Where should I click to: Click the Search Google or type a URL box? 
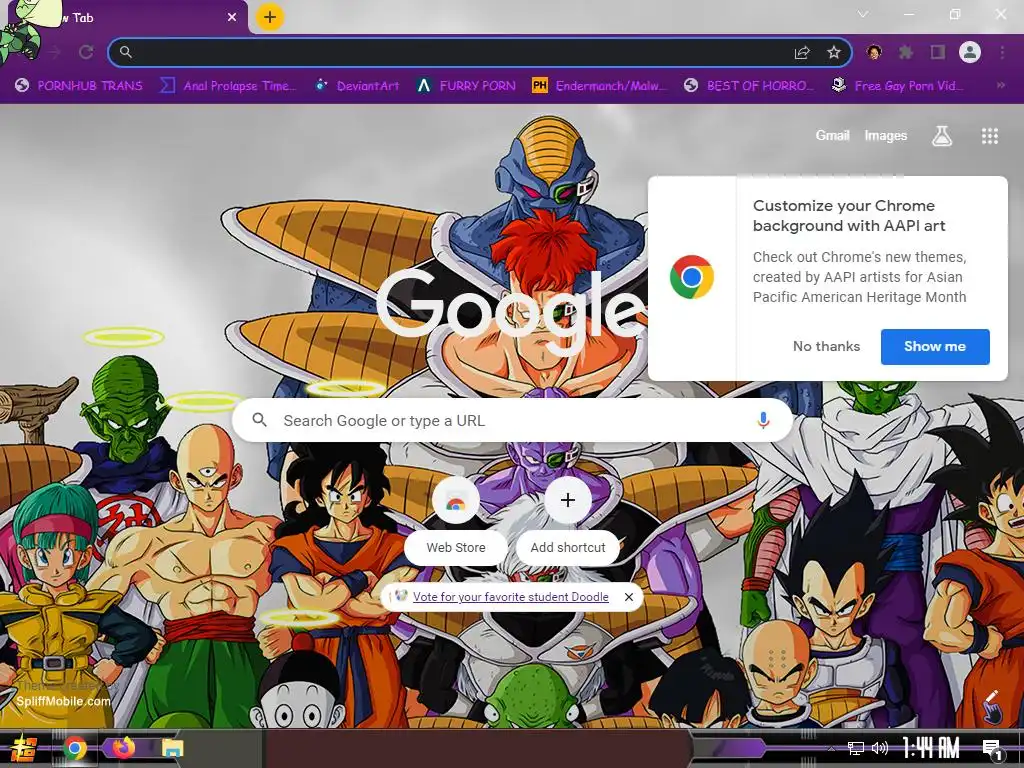[513, 421]
